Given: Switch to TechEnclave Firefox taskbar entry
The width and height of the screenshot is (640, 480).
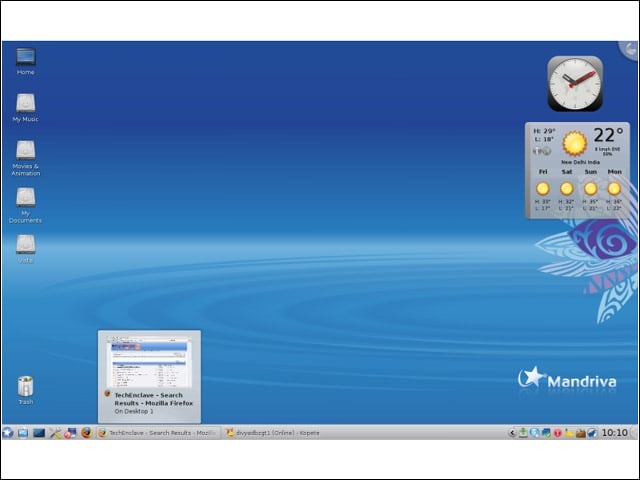Looking at the screenshot, I should (x=158, y=433).
